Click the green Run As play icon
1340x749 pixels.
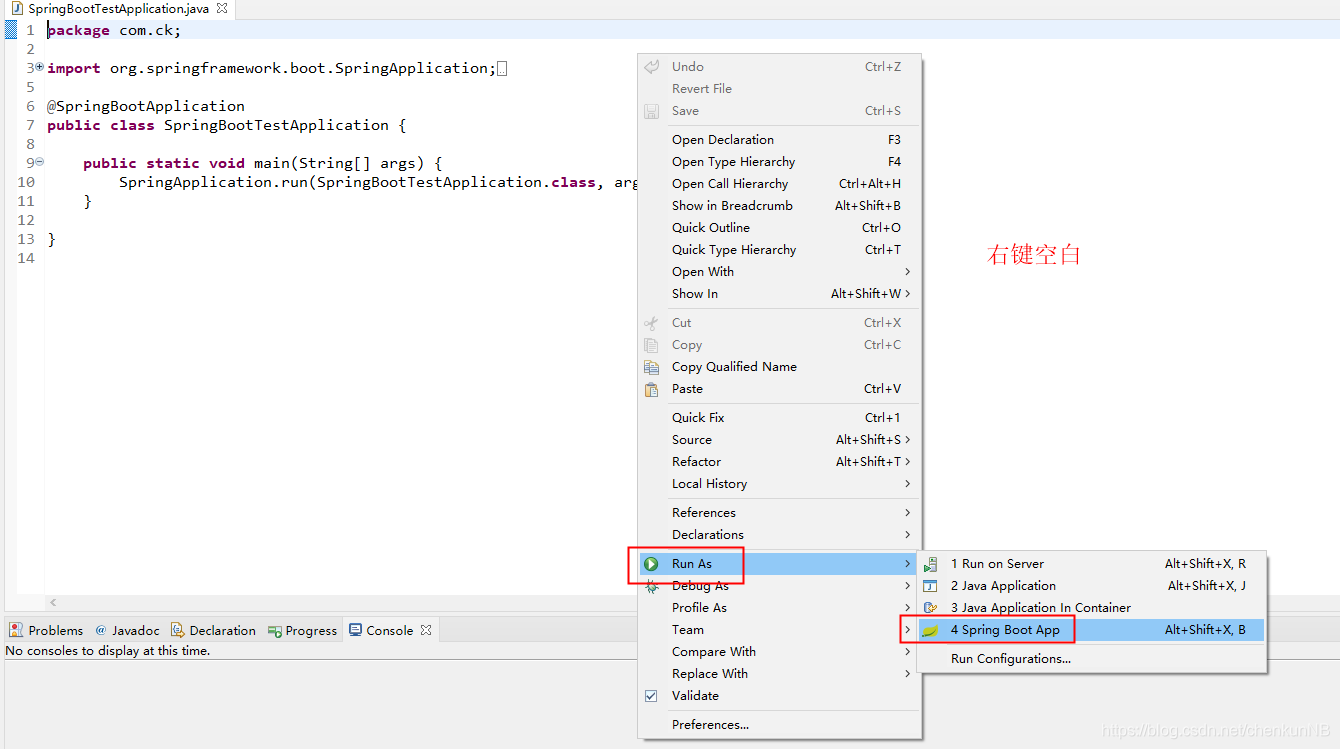[x=652, y=564]
